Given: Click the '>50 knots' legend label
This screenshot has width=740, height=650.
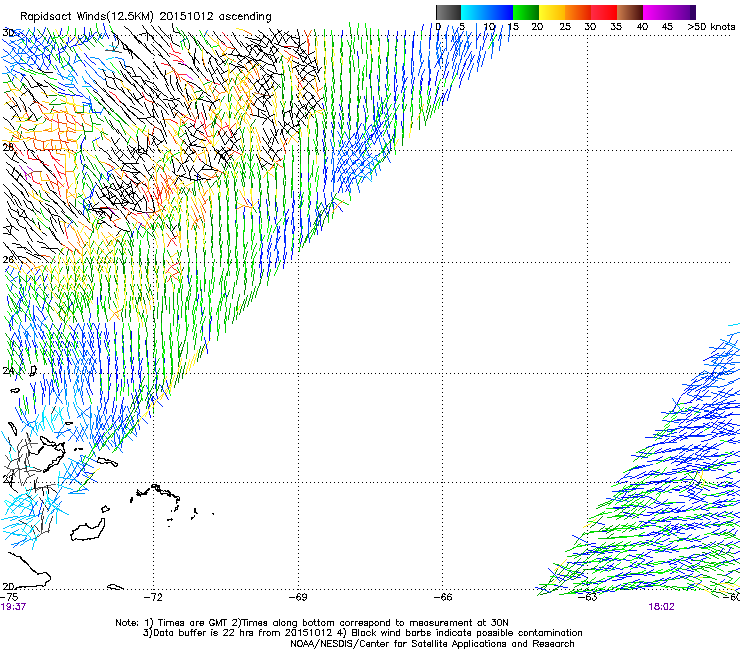Looking at the screenshot, I should (x=711, y=26).
